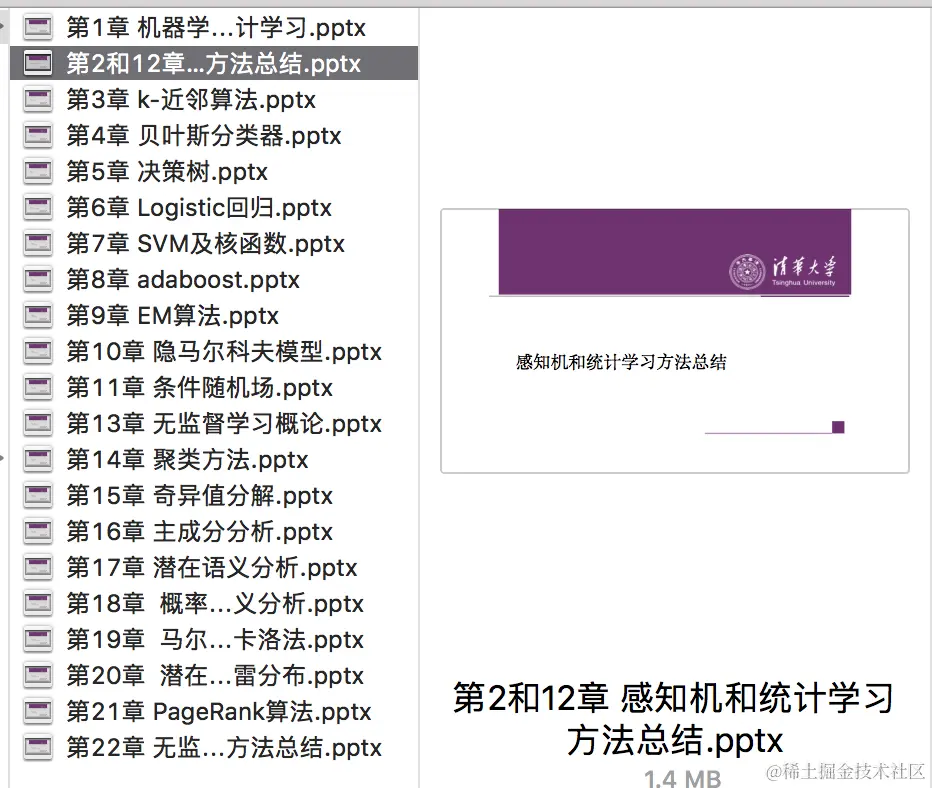Click the icon next to 第17章 潜在语义分析.pptx
932x788 pixels.
tap(37, 567)
